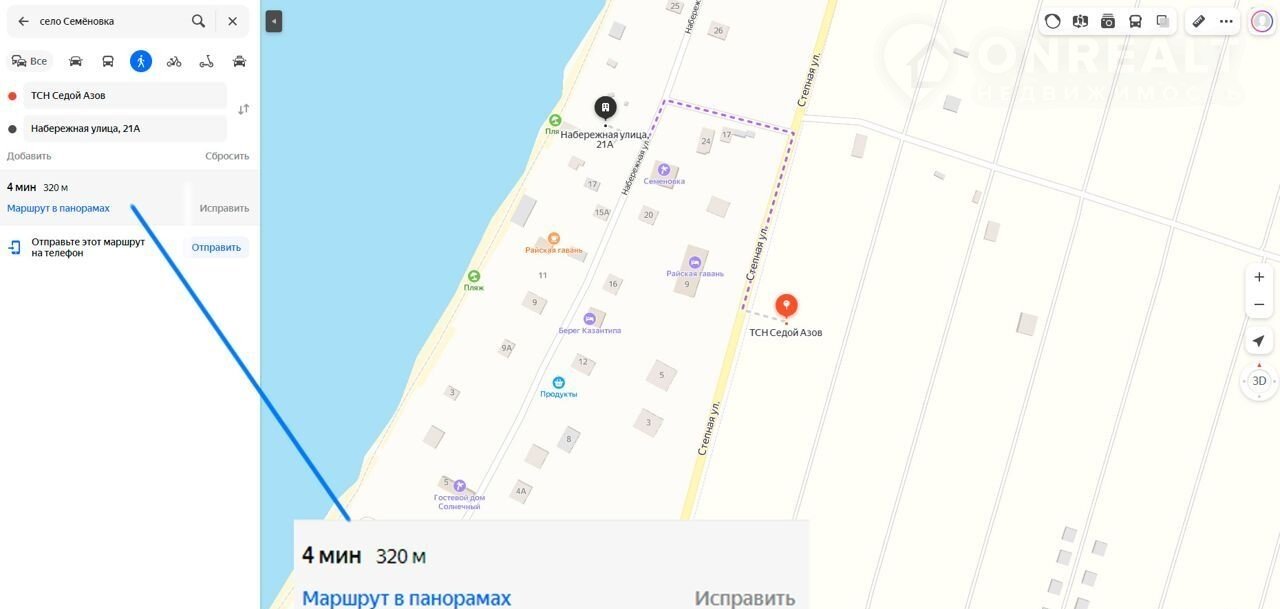
Task: Choose taxi route mode
Action: pos(239,61)
